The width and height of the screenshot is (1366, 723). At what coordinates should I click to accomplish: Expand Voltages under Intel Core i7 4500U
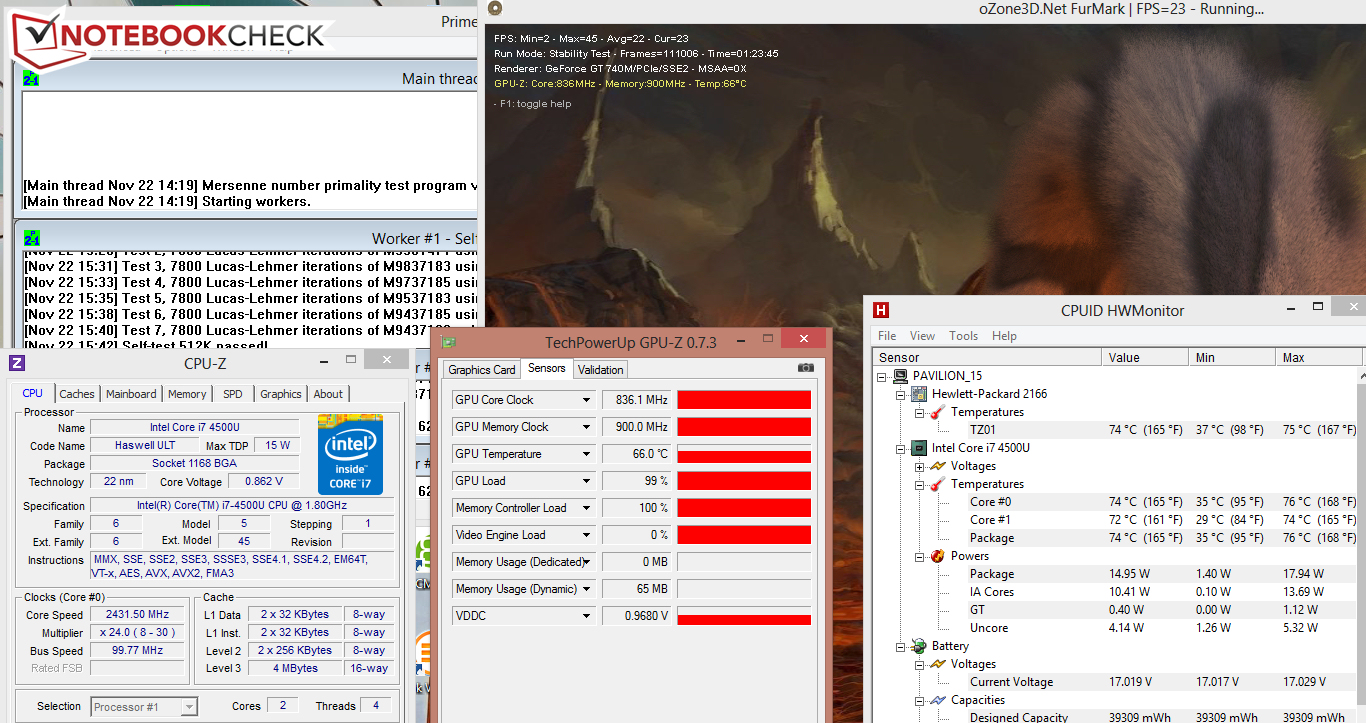[919, 466]
